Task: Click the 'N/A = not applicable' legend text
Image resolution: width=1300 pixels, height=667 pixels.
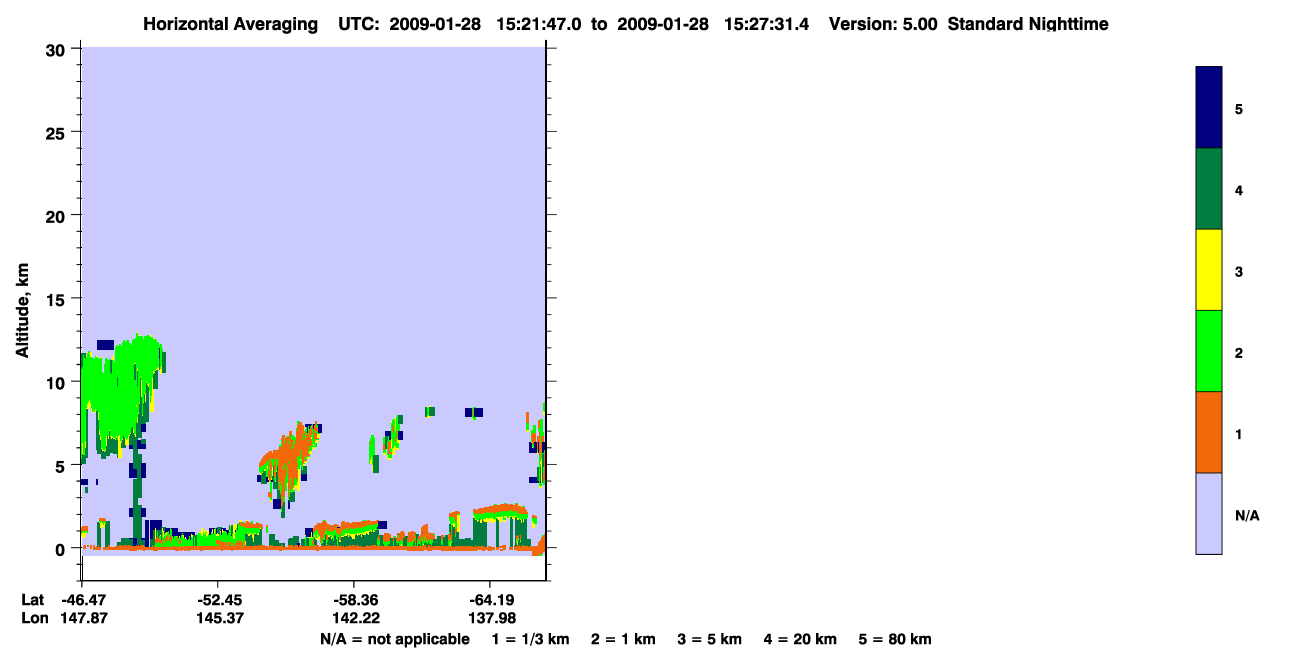Action: pyautogui.click(x=394, y=640)
